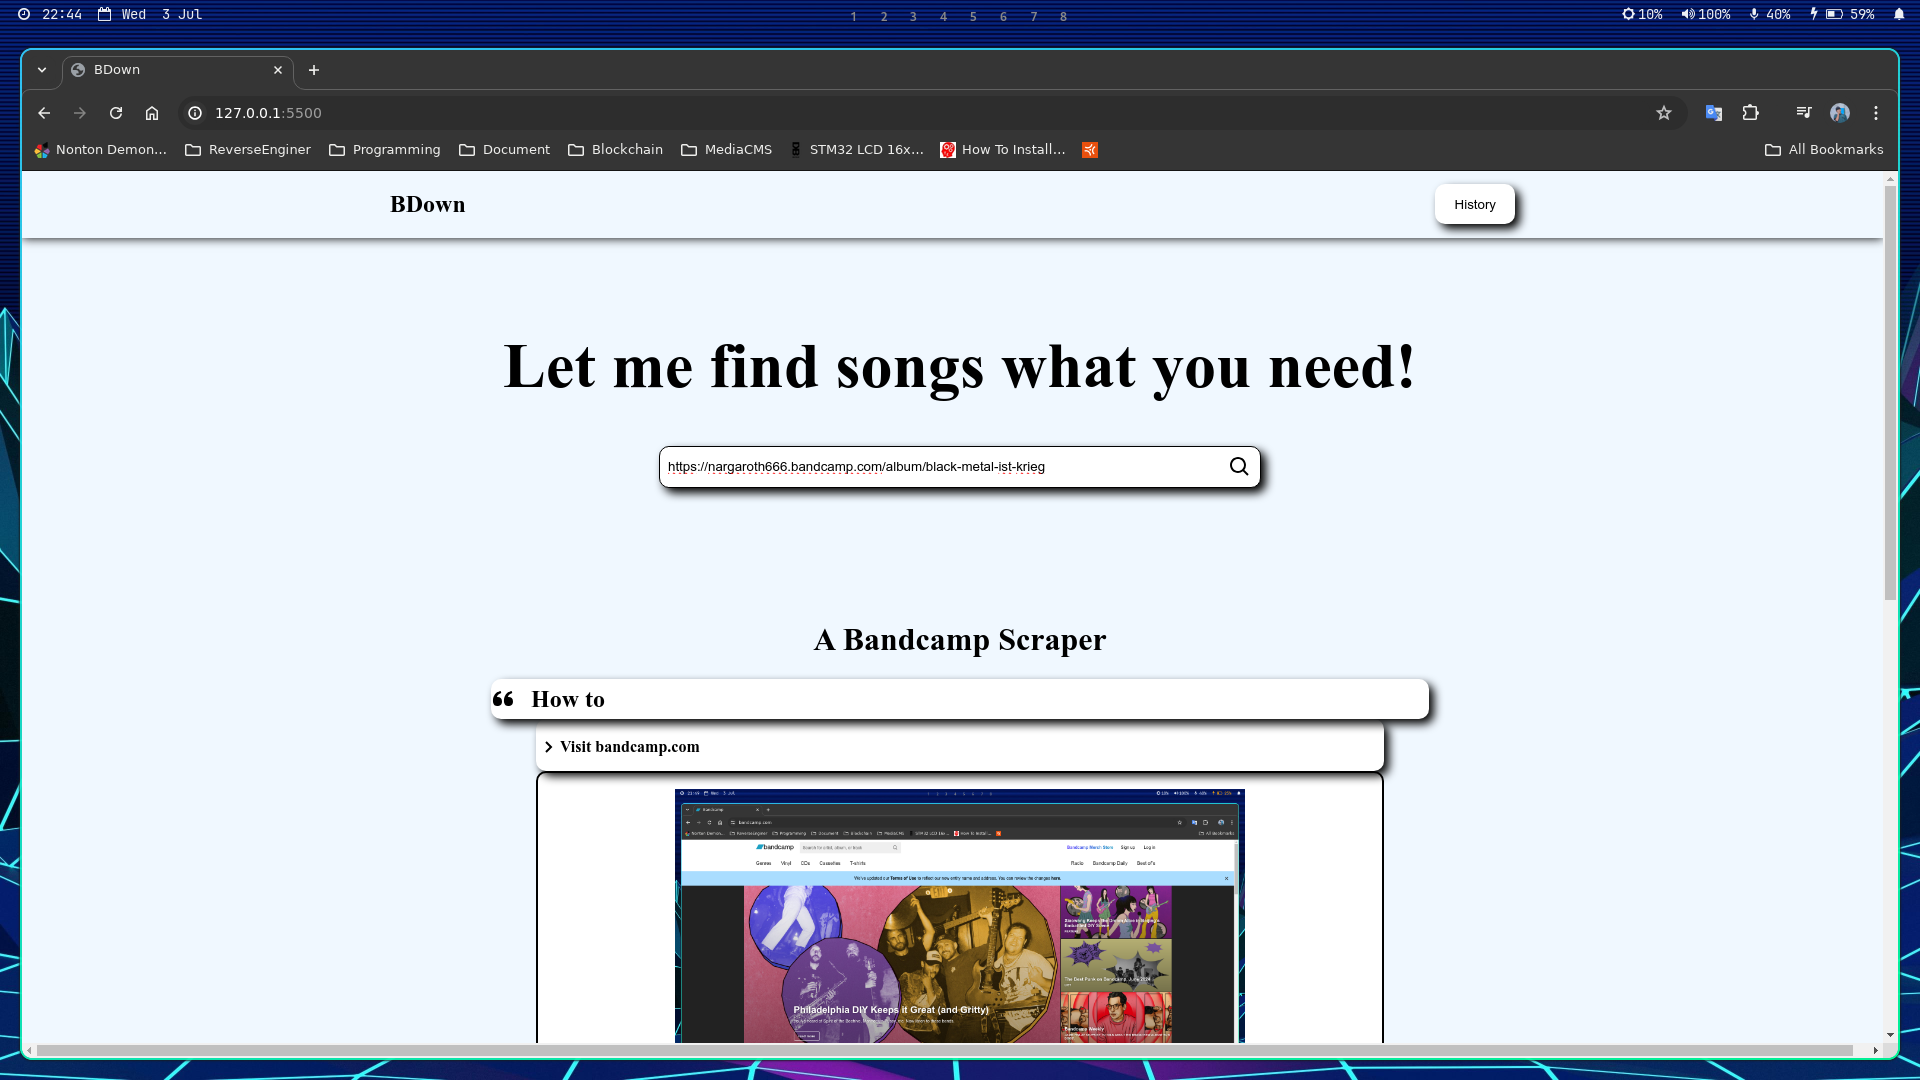1920x1080 pixels.
Task: Click the magnifying glass search icon
Action: 1239,466
